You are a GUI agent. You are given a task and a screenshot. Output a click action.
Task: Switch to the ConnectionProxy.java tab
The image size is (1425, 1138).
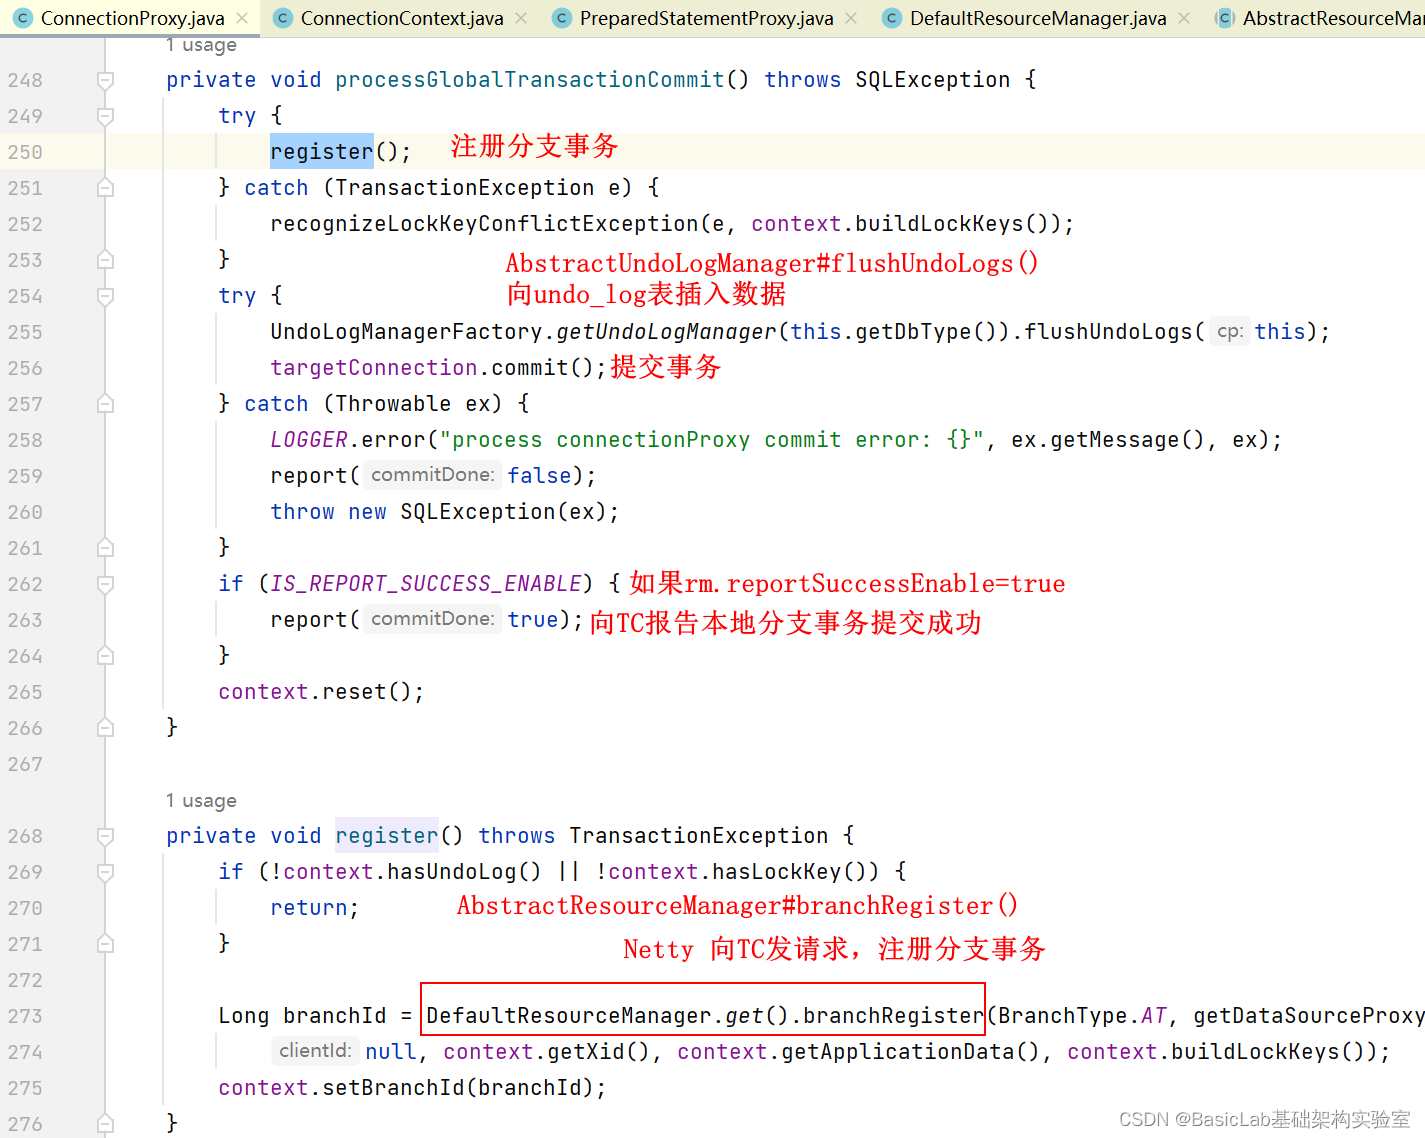(x=132, y=18)
